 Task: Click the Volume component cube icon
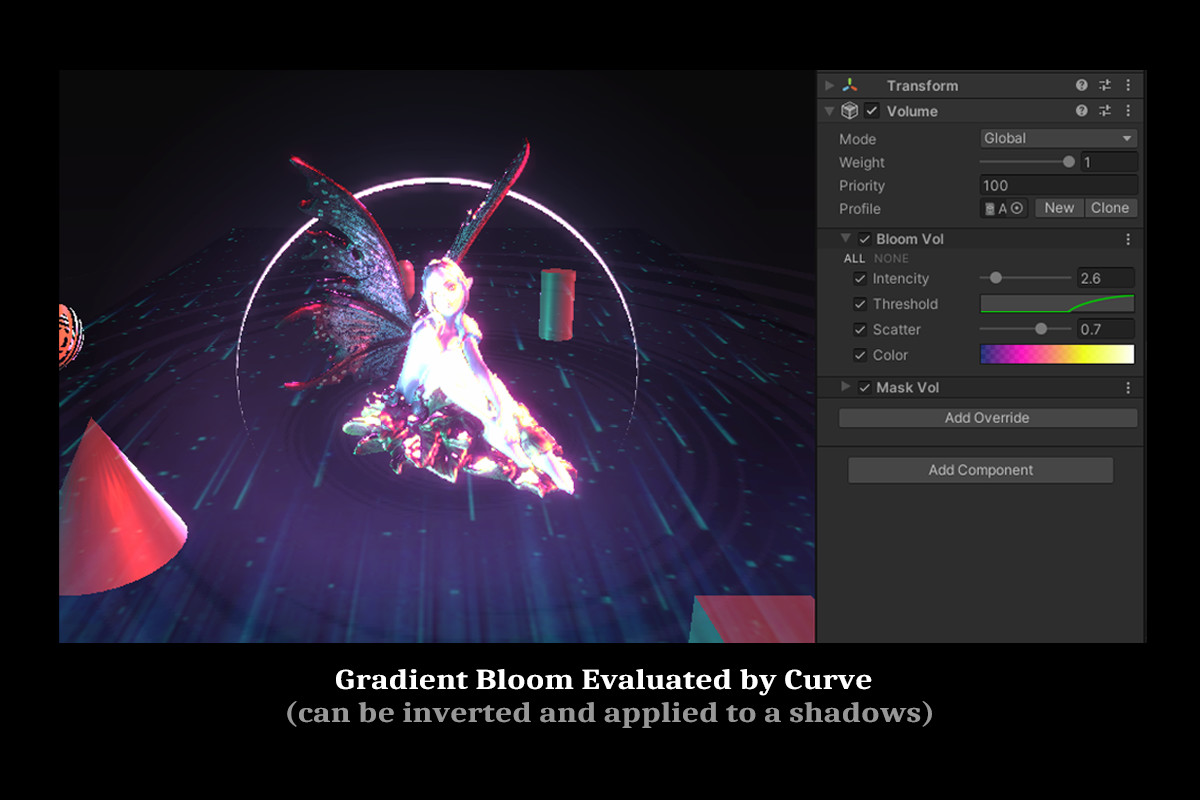(x=849, y=111)
